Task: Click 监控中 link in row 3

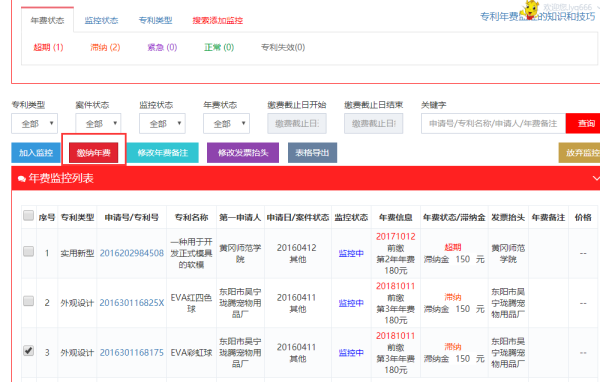Action: click(351, 353)
